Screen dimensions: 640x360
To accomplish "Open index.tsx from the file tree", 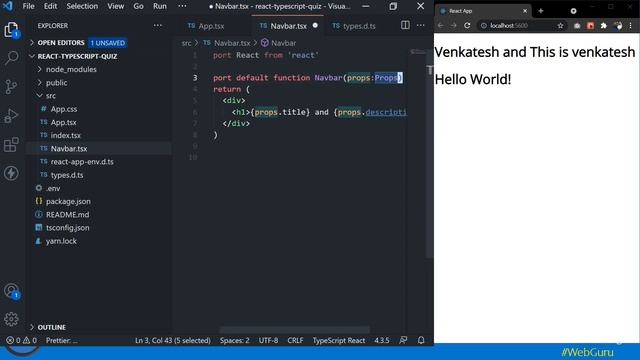I will click(x=65, y=135).
